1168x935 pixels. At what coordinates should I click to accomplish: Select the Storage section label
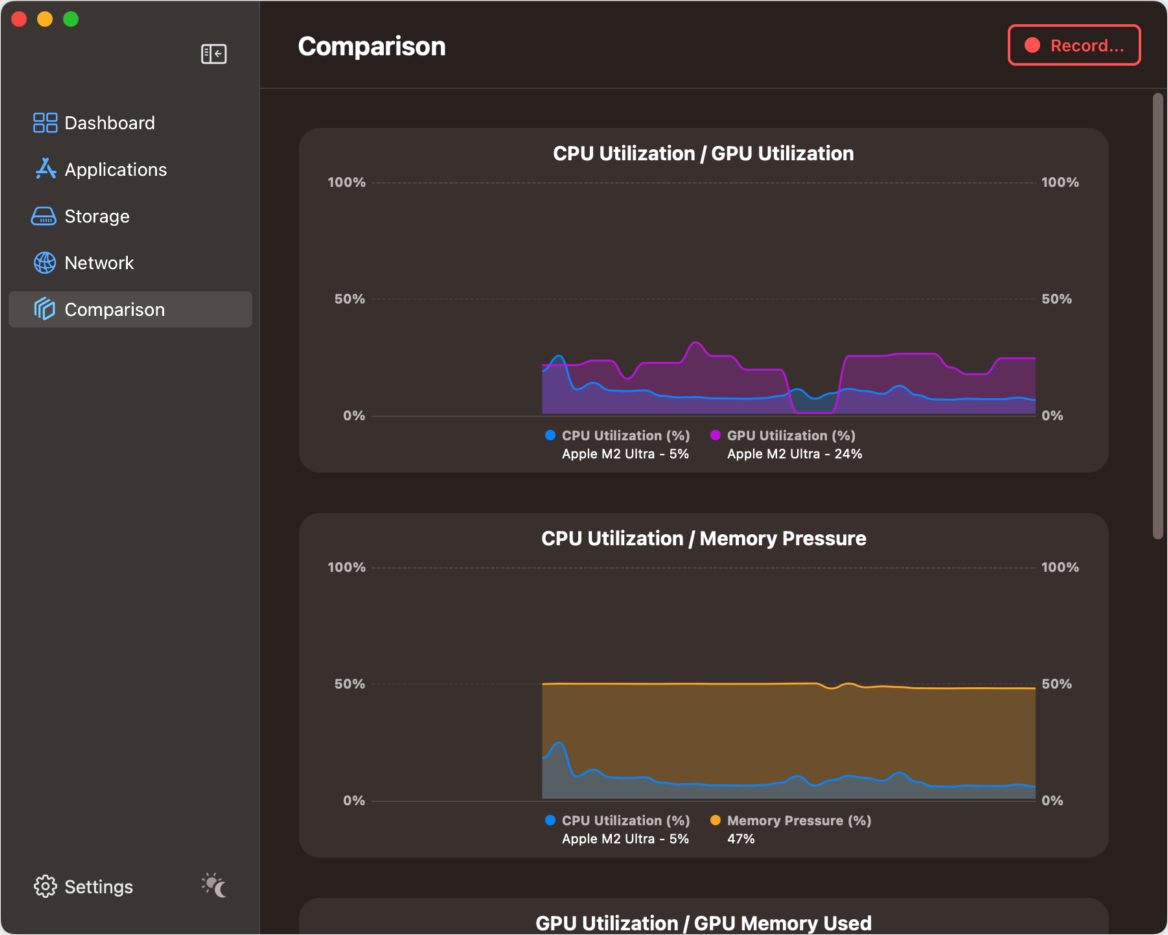click(97, 216)
